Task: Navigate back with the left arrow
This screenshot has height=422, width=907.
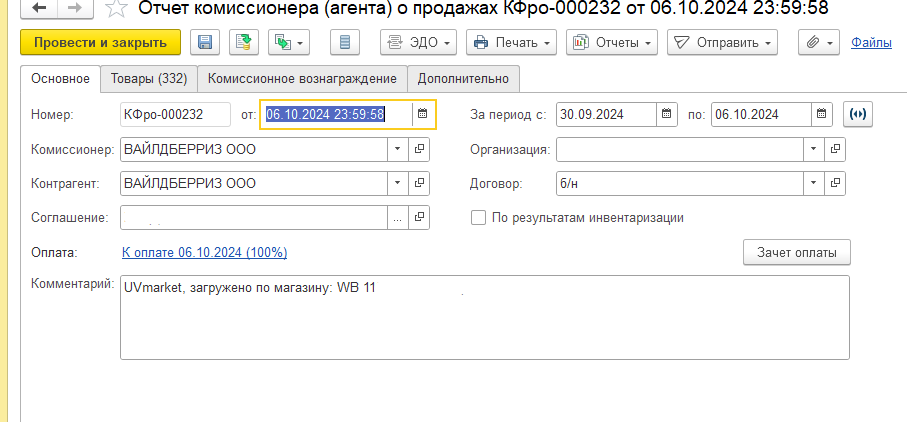Action: (x=39, y=8)
